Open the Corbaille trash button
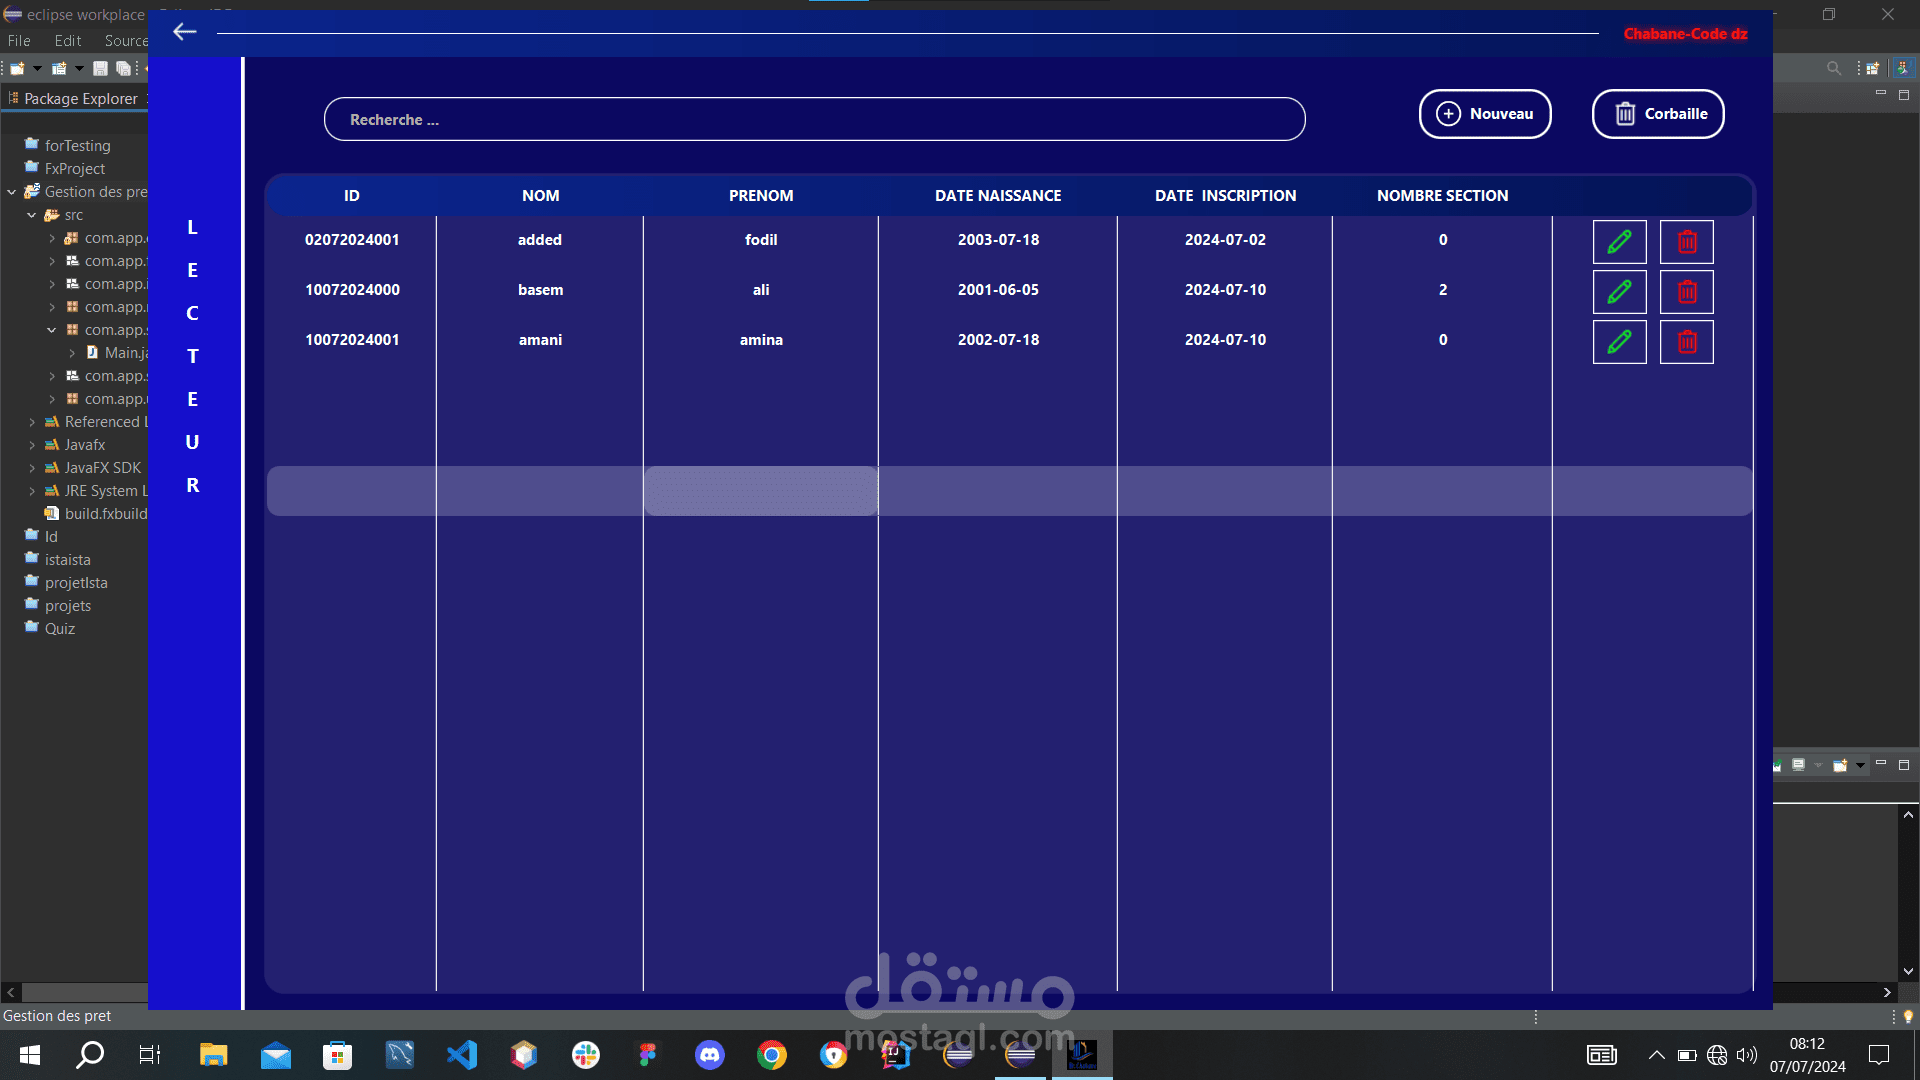Image resolution: width=1920 pixels, height=1080 pixels. (1658, 114)
